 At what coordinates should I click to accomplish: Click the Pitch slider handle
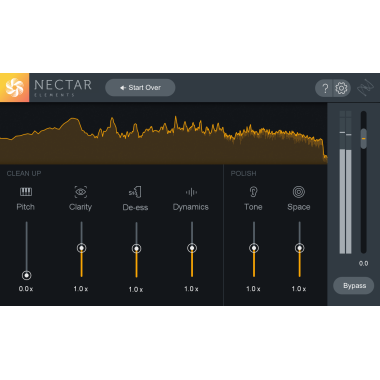[26, 275]
